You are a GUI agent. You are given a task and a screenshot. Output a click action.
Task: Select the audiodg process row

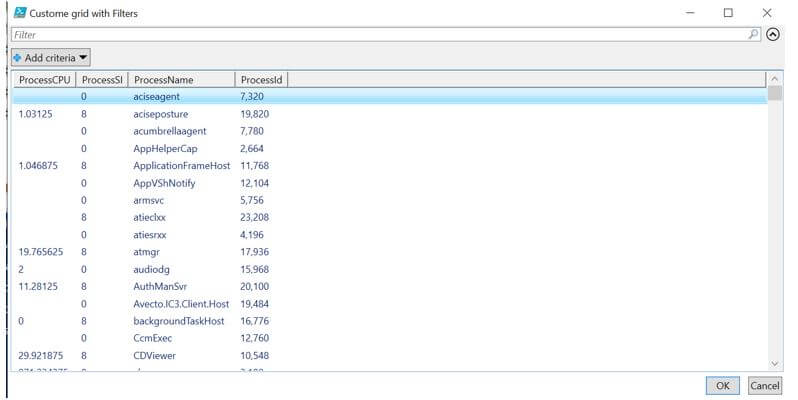click(390, 269)
